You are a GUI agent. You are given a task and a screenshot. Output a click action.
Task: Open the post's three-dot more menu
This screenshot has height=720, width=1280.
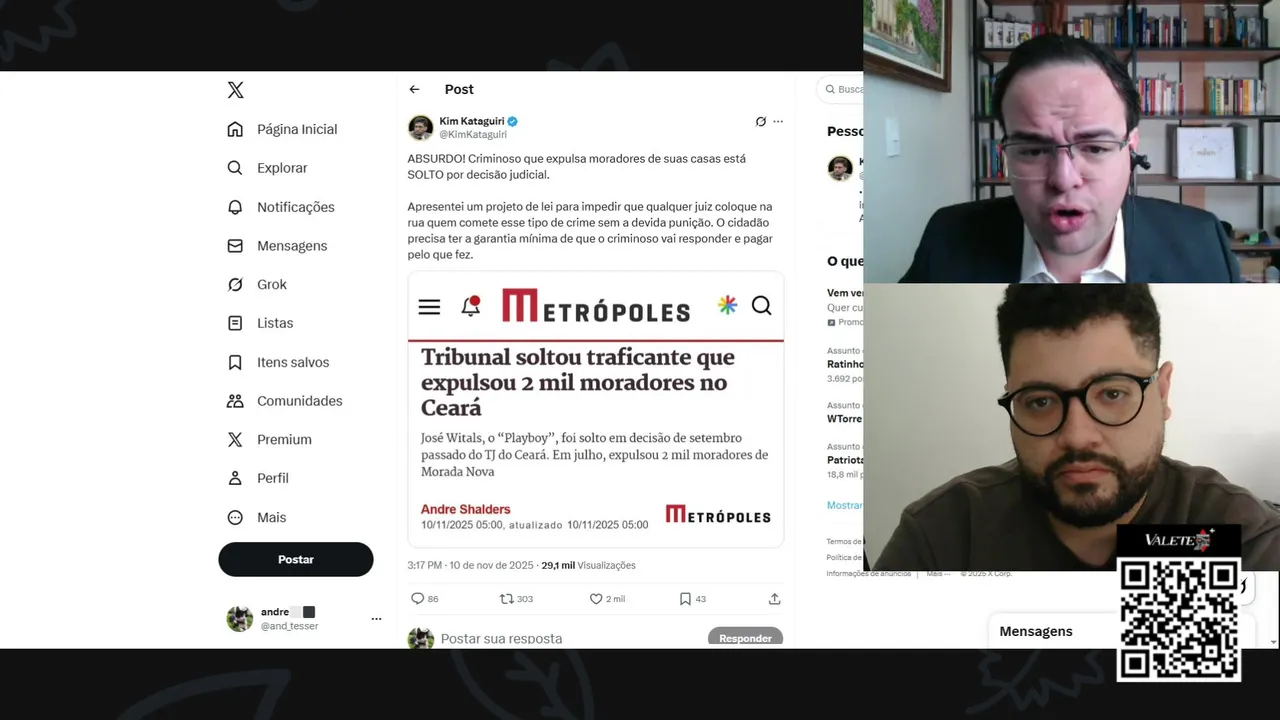pos(778,122)
